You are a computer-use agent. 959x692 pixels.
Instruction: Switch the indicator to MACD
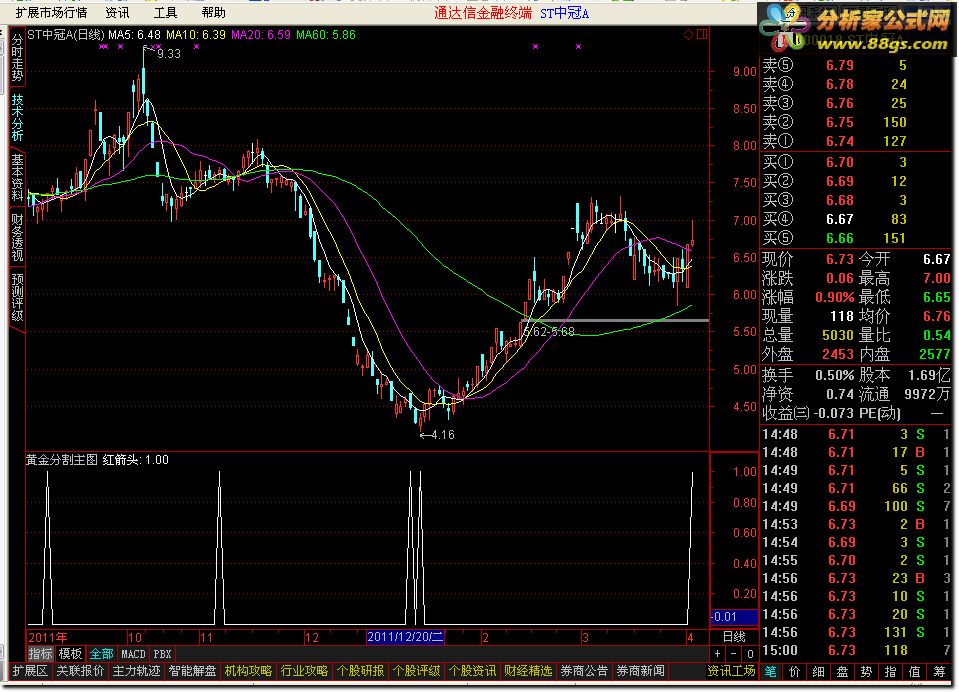pyautogui.click(x=133, y=654)
